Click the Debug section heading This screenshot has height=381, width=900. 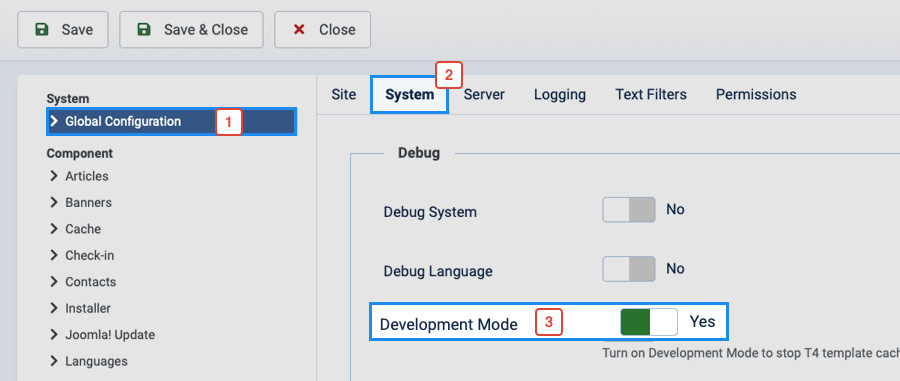(419, 153)
